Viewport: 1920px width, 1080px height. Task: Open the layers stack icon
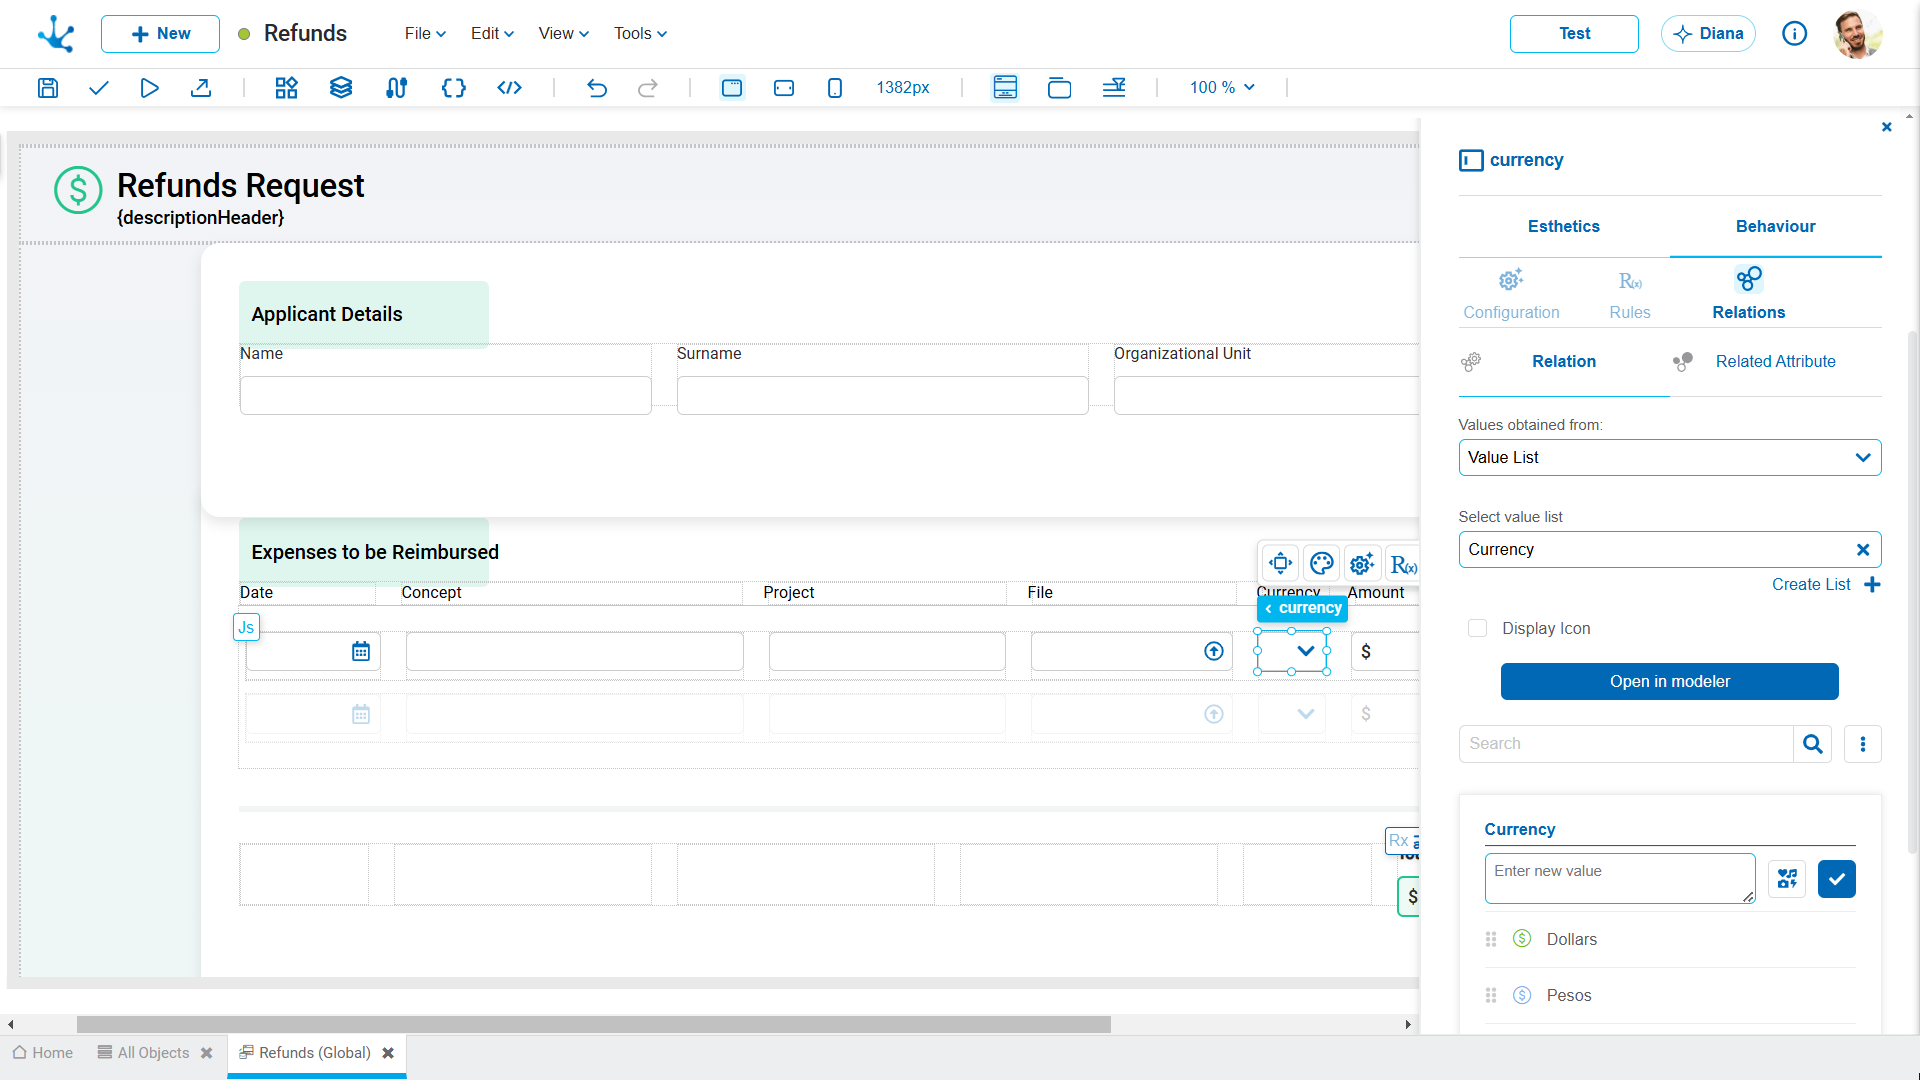tap(341, 88)
